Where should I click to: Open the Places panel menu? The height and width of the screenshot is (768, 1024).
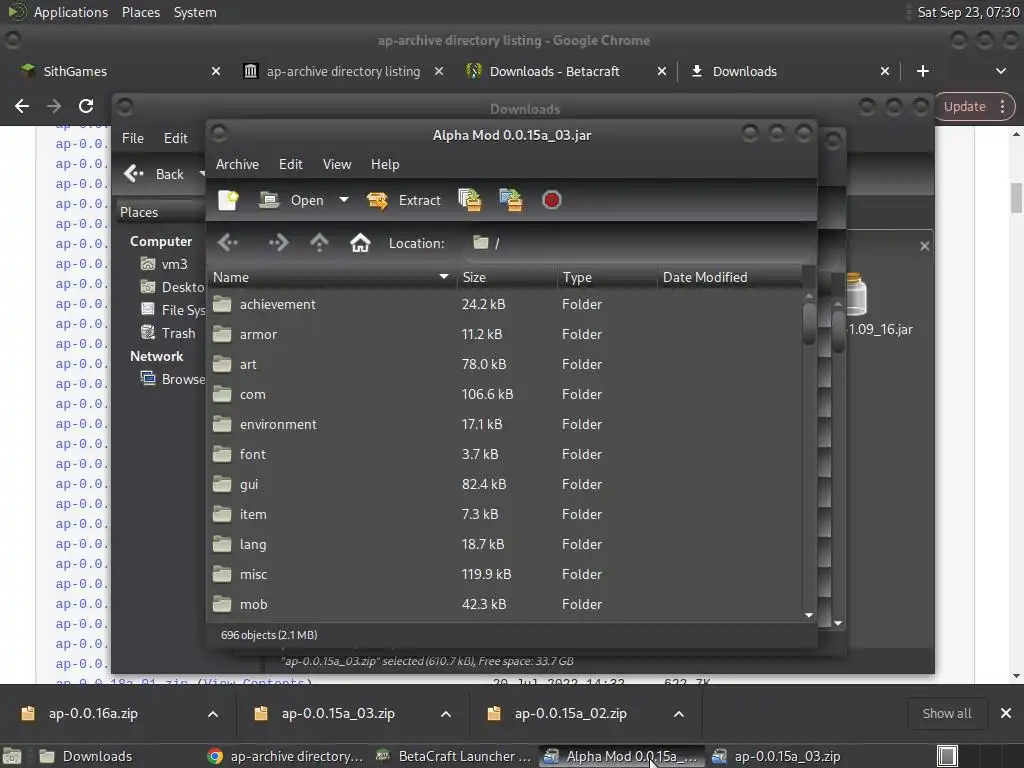pyautogui.click(x=140, y=12)
